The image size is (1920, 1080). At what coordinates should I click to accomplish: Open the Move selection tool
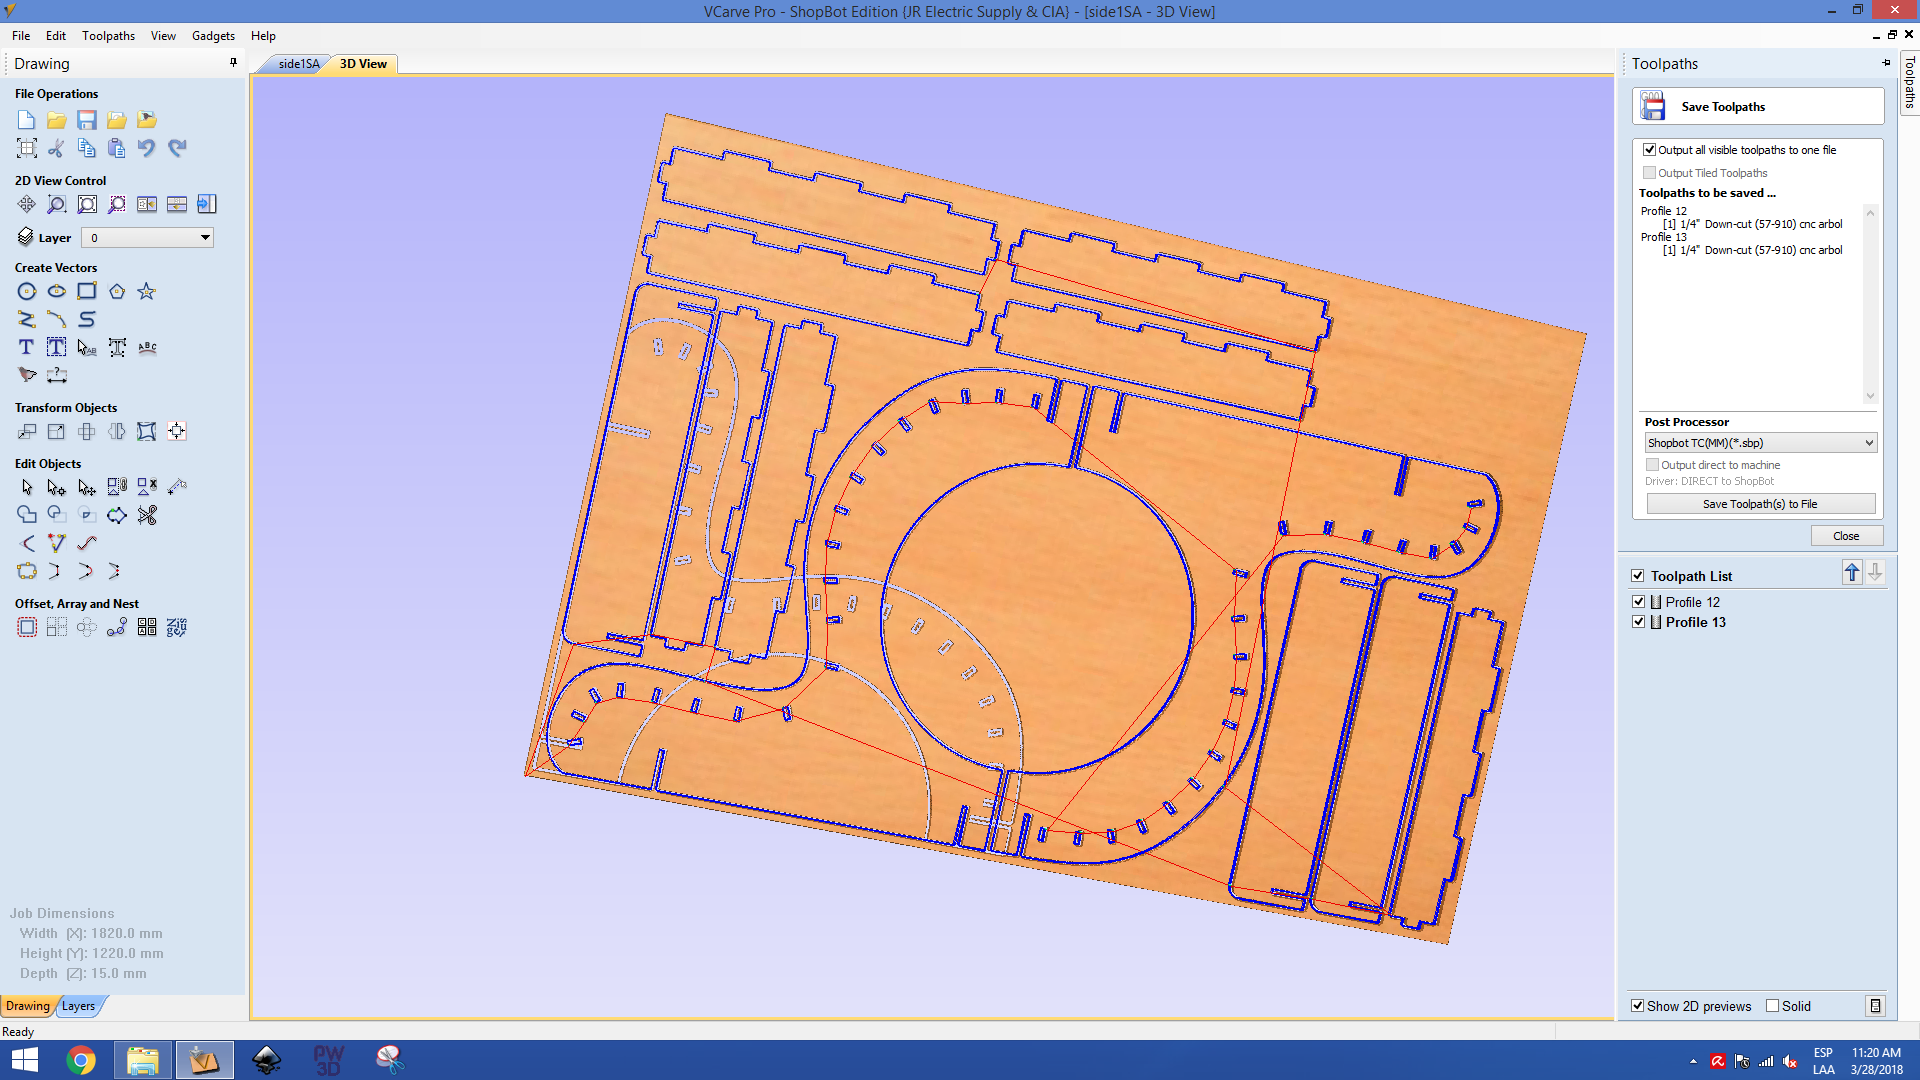click(27, 431)
